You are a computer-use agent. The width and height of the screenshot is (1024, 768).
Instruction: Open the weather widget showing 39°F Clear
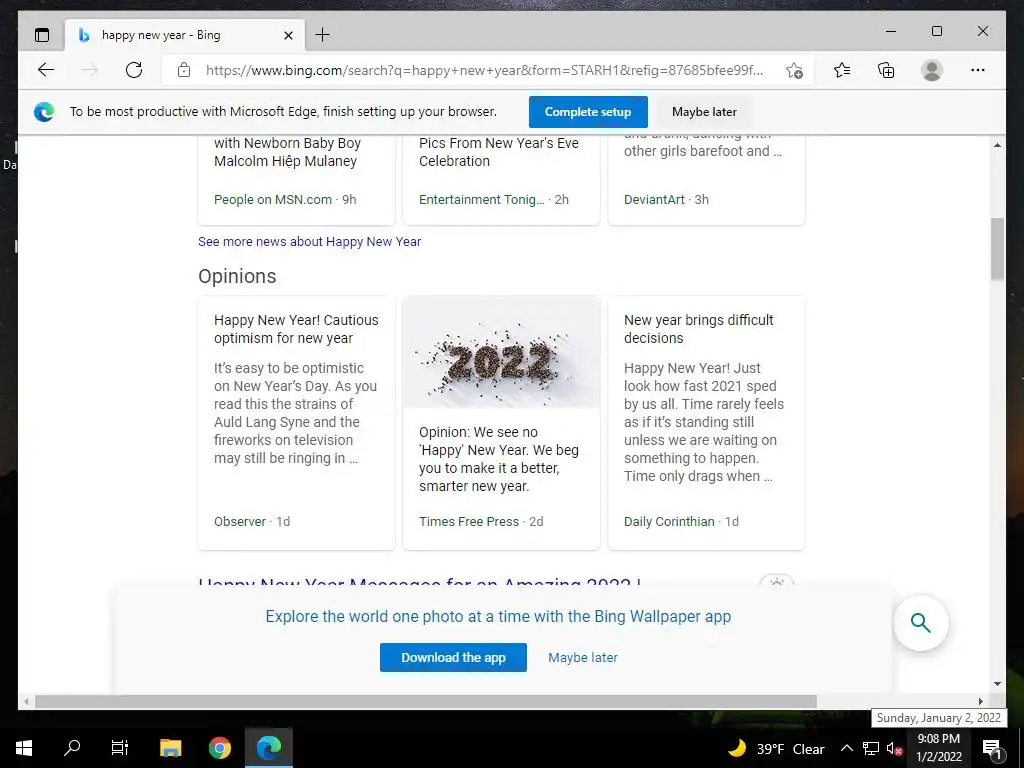[x=776, y=748]
